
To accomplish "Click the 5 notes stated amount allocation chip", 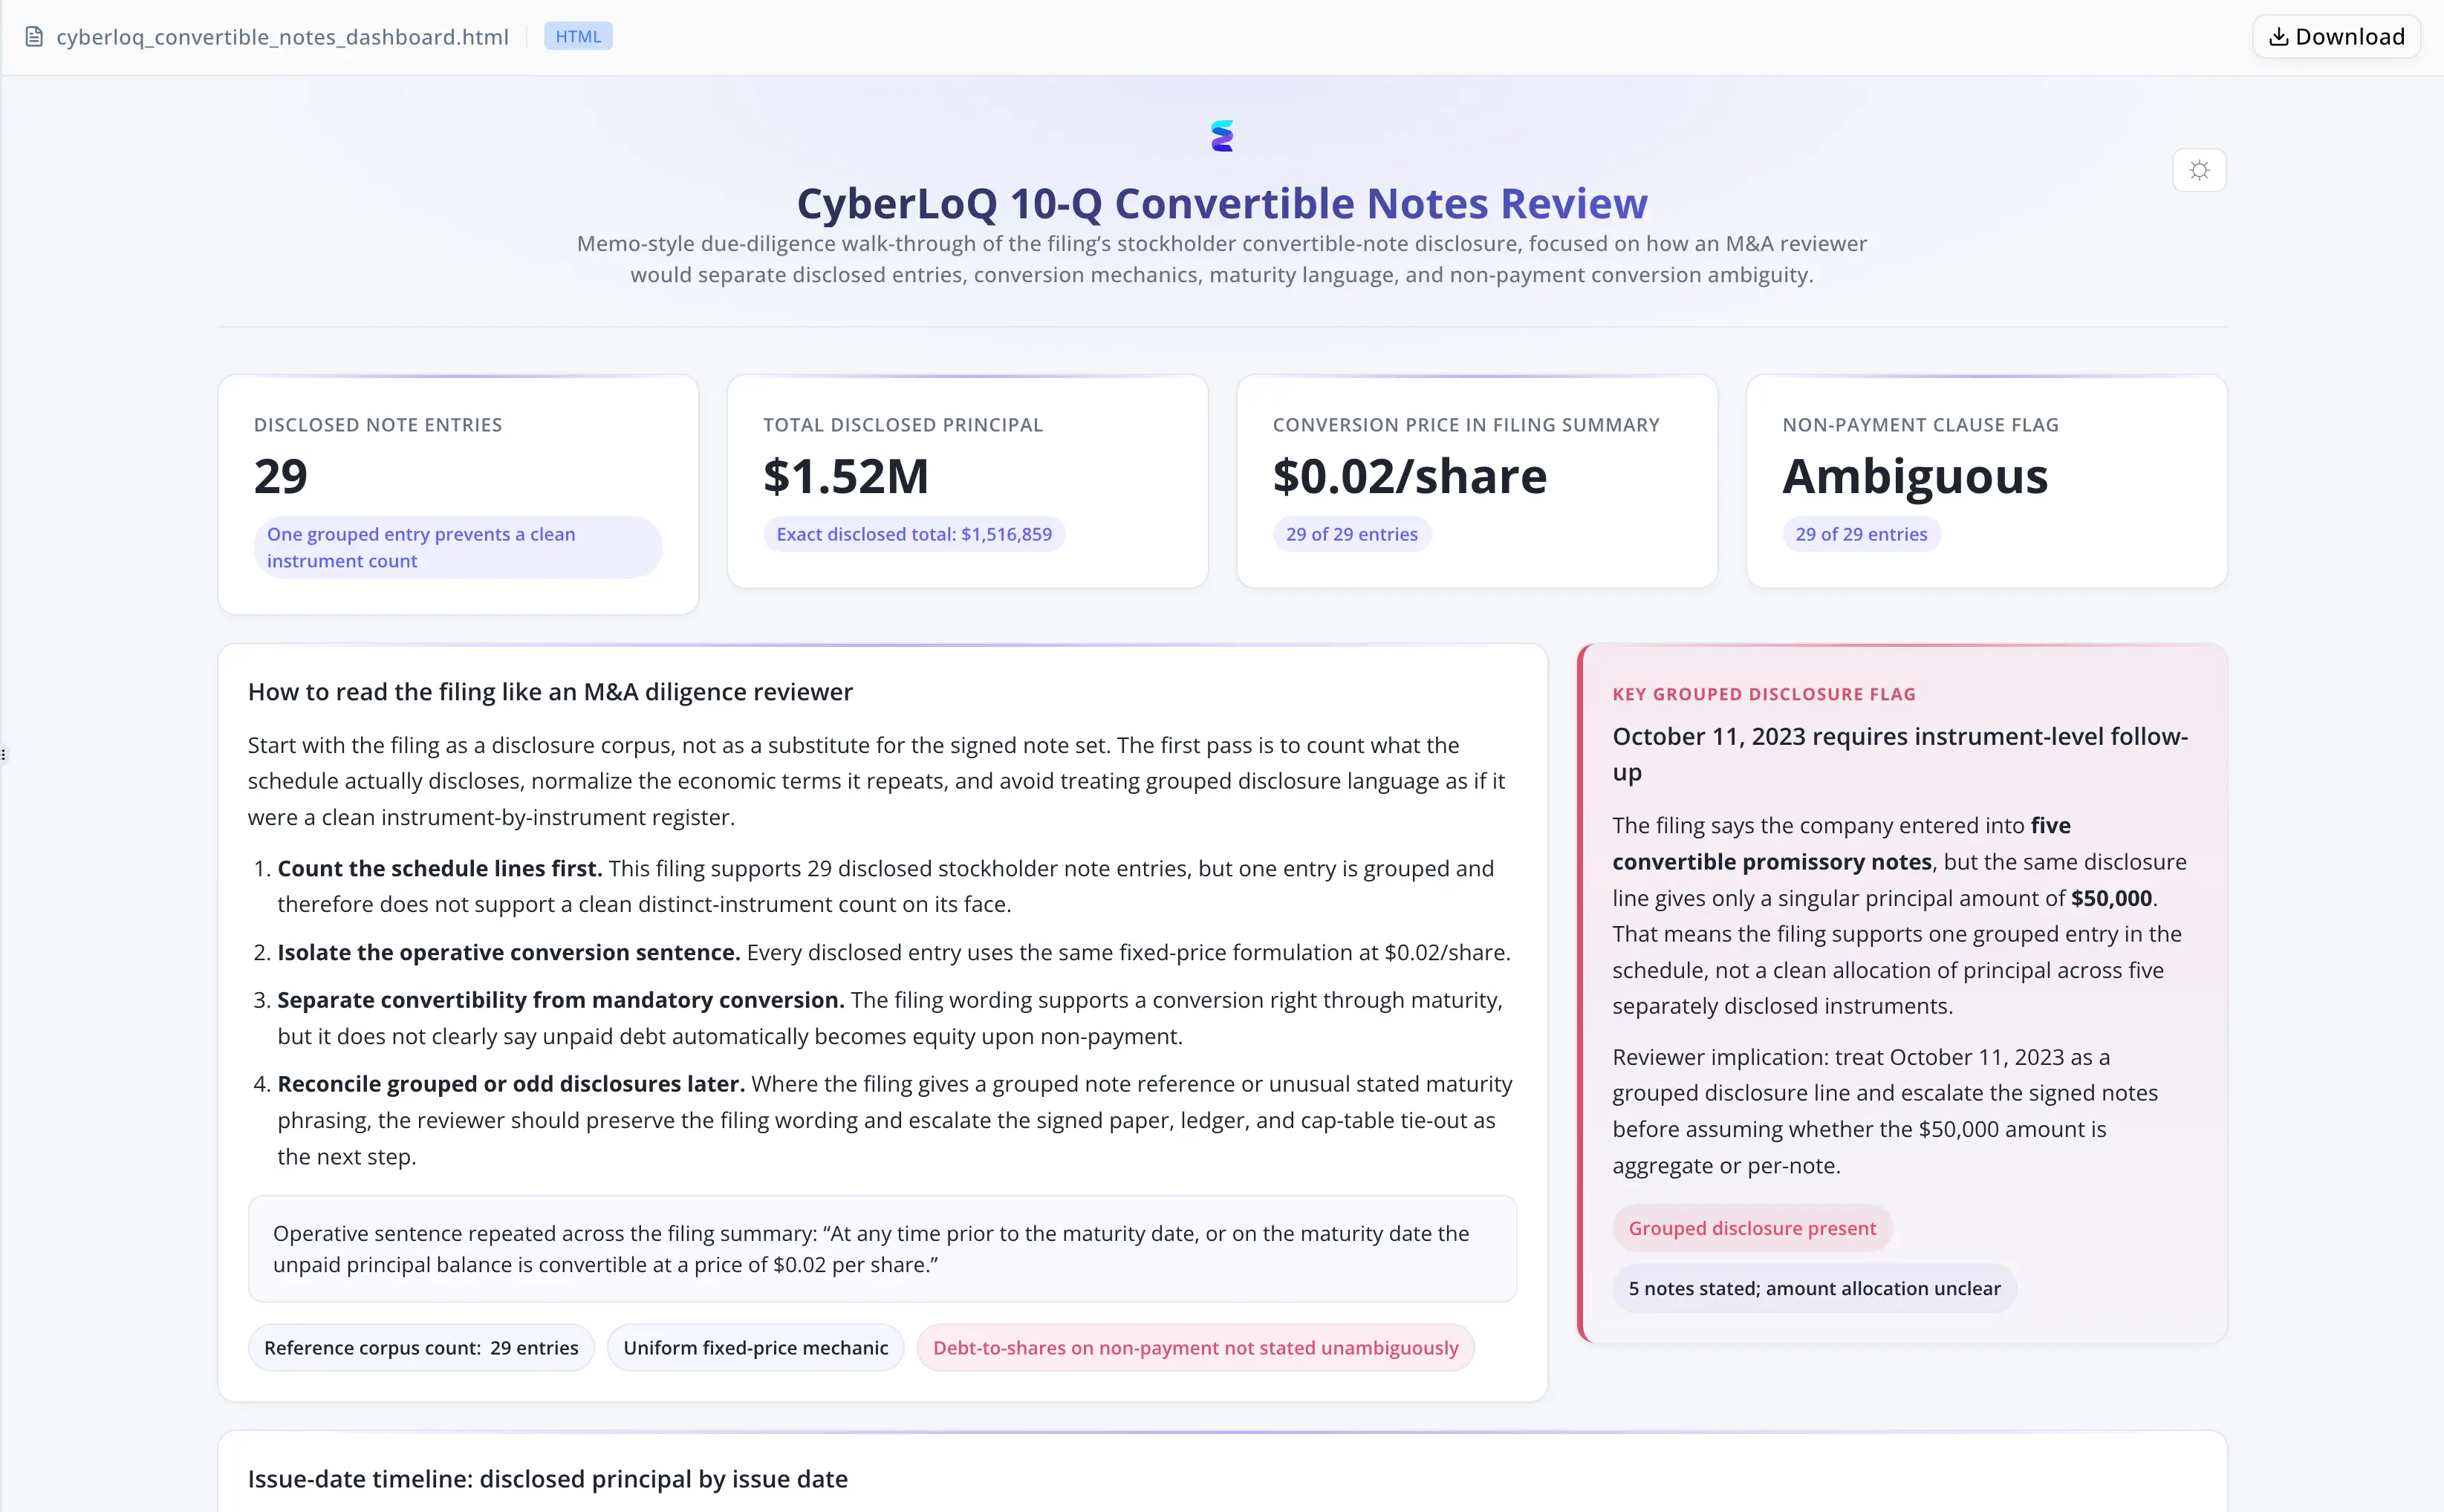I will (1814, 1288).
